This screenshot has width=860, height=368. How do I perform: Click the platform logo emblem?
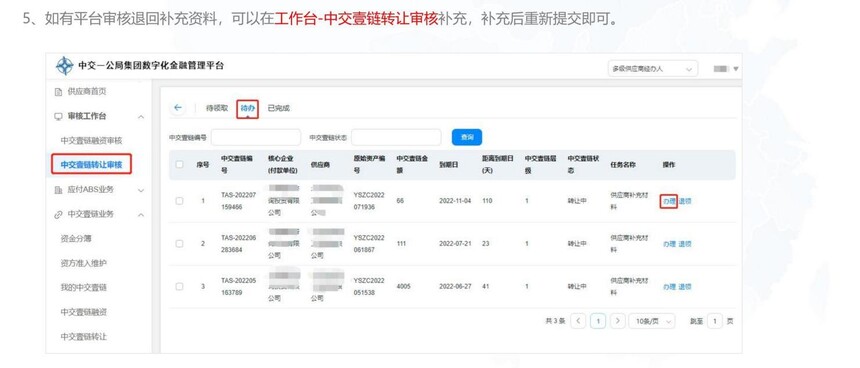[65, 66]
